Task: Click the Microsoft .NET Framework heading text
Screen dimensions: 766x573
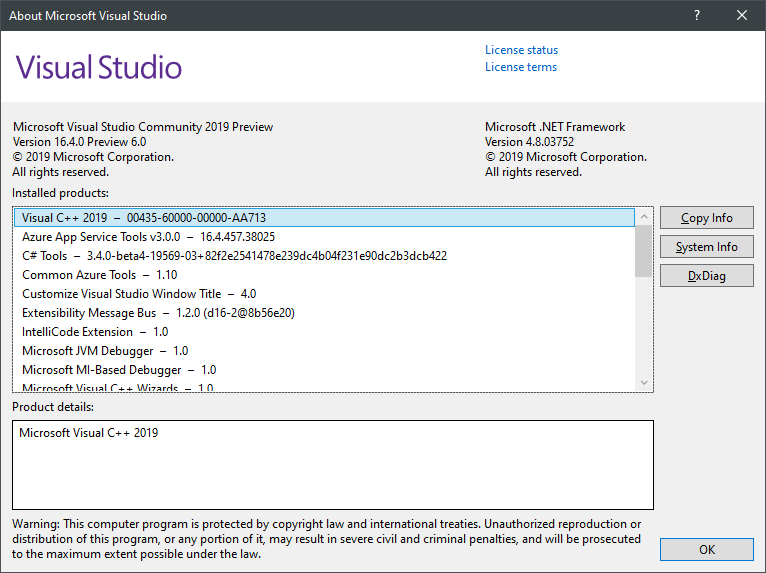Action: 555,127
